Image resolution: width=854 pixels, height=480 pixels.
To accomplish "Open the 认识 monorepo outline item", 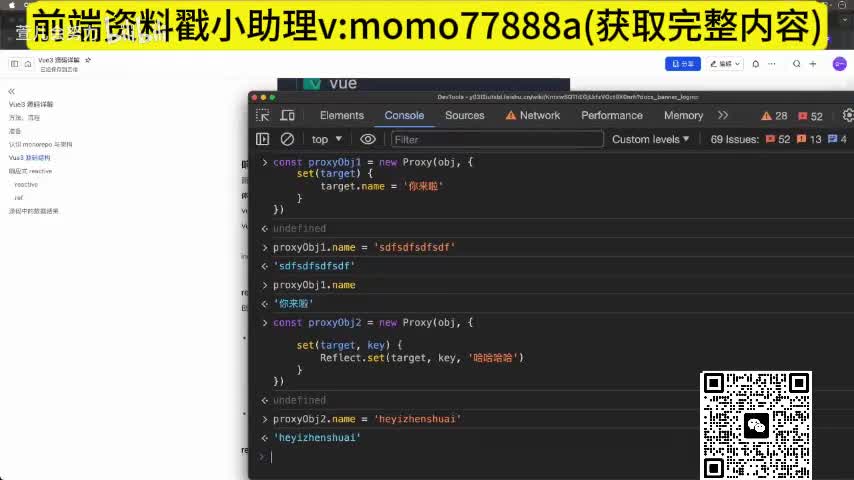I will [40, 144].
